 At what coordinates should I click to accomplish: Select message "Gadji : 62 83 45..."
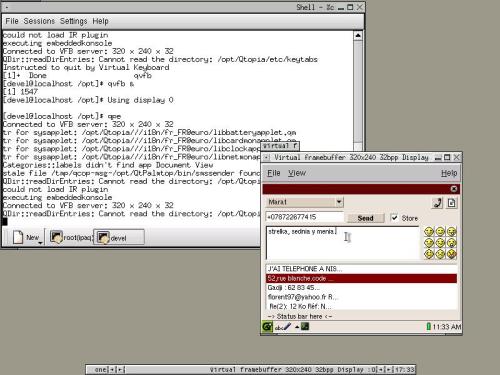coord(361,287)
